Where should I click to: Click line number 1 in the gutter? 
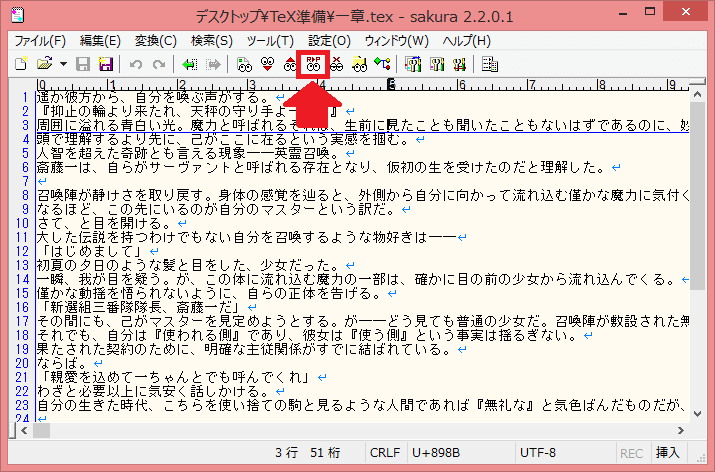[26, 97]
